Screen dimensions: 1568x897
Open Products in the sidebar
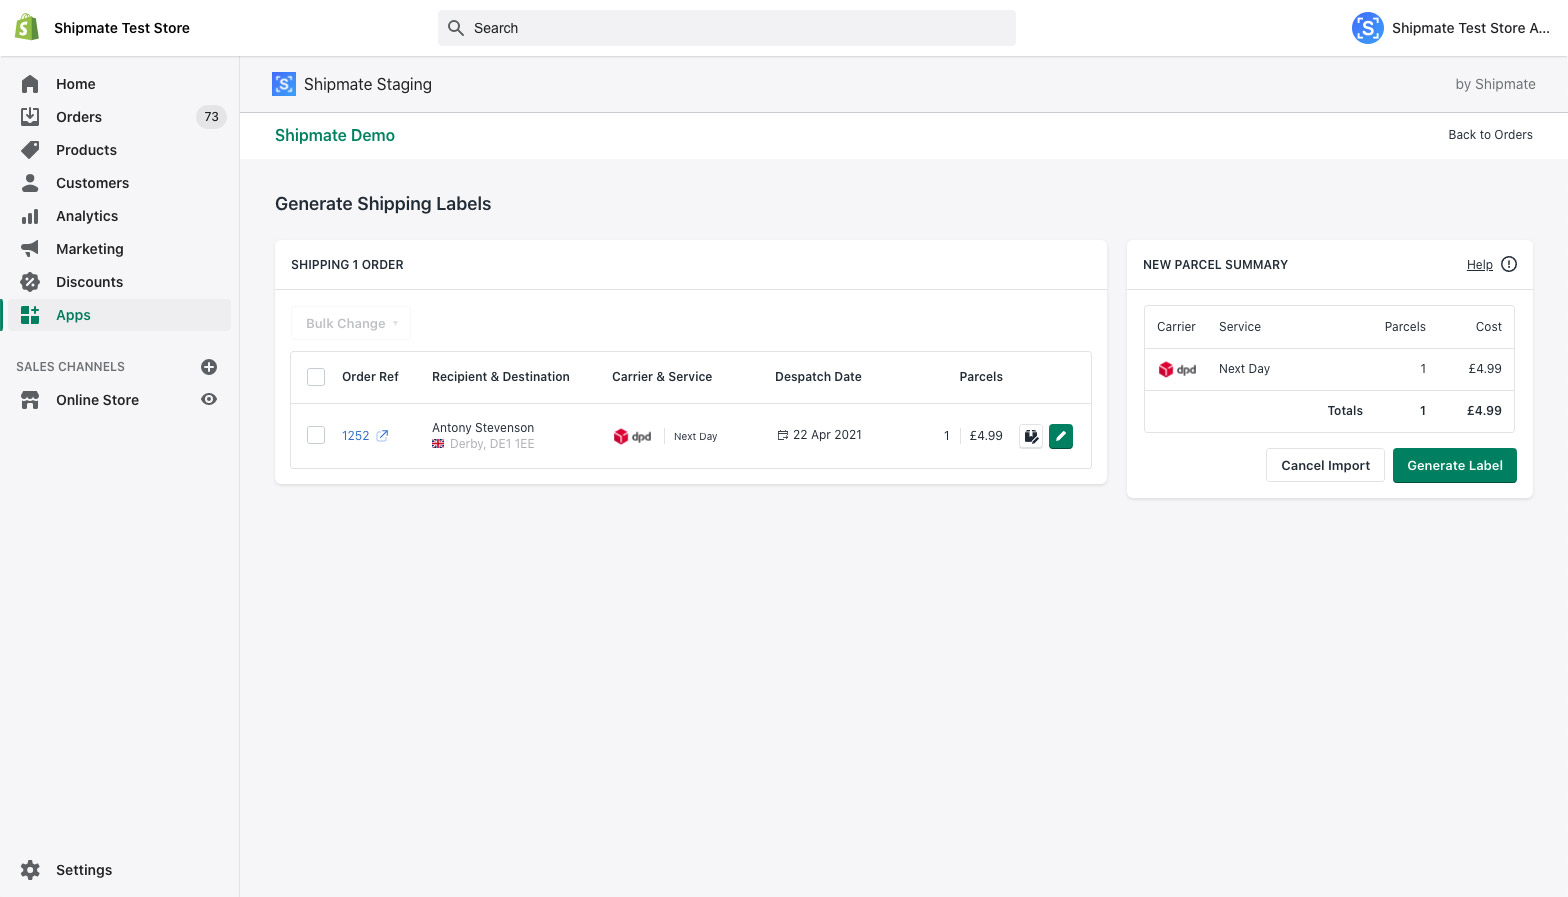coord(86,150)
